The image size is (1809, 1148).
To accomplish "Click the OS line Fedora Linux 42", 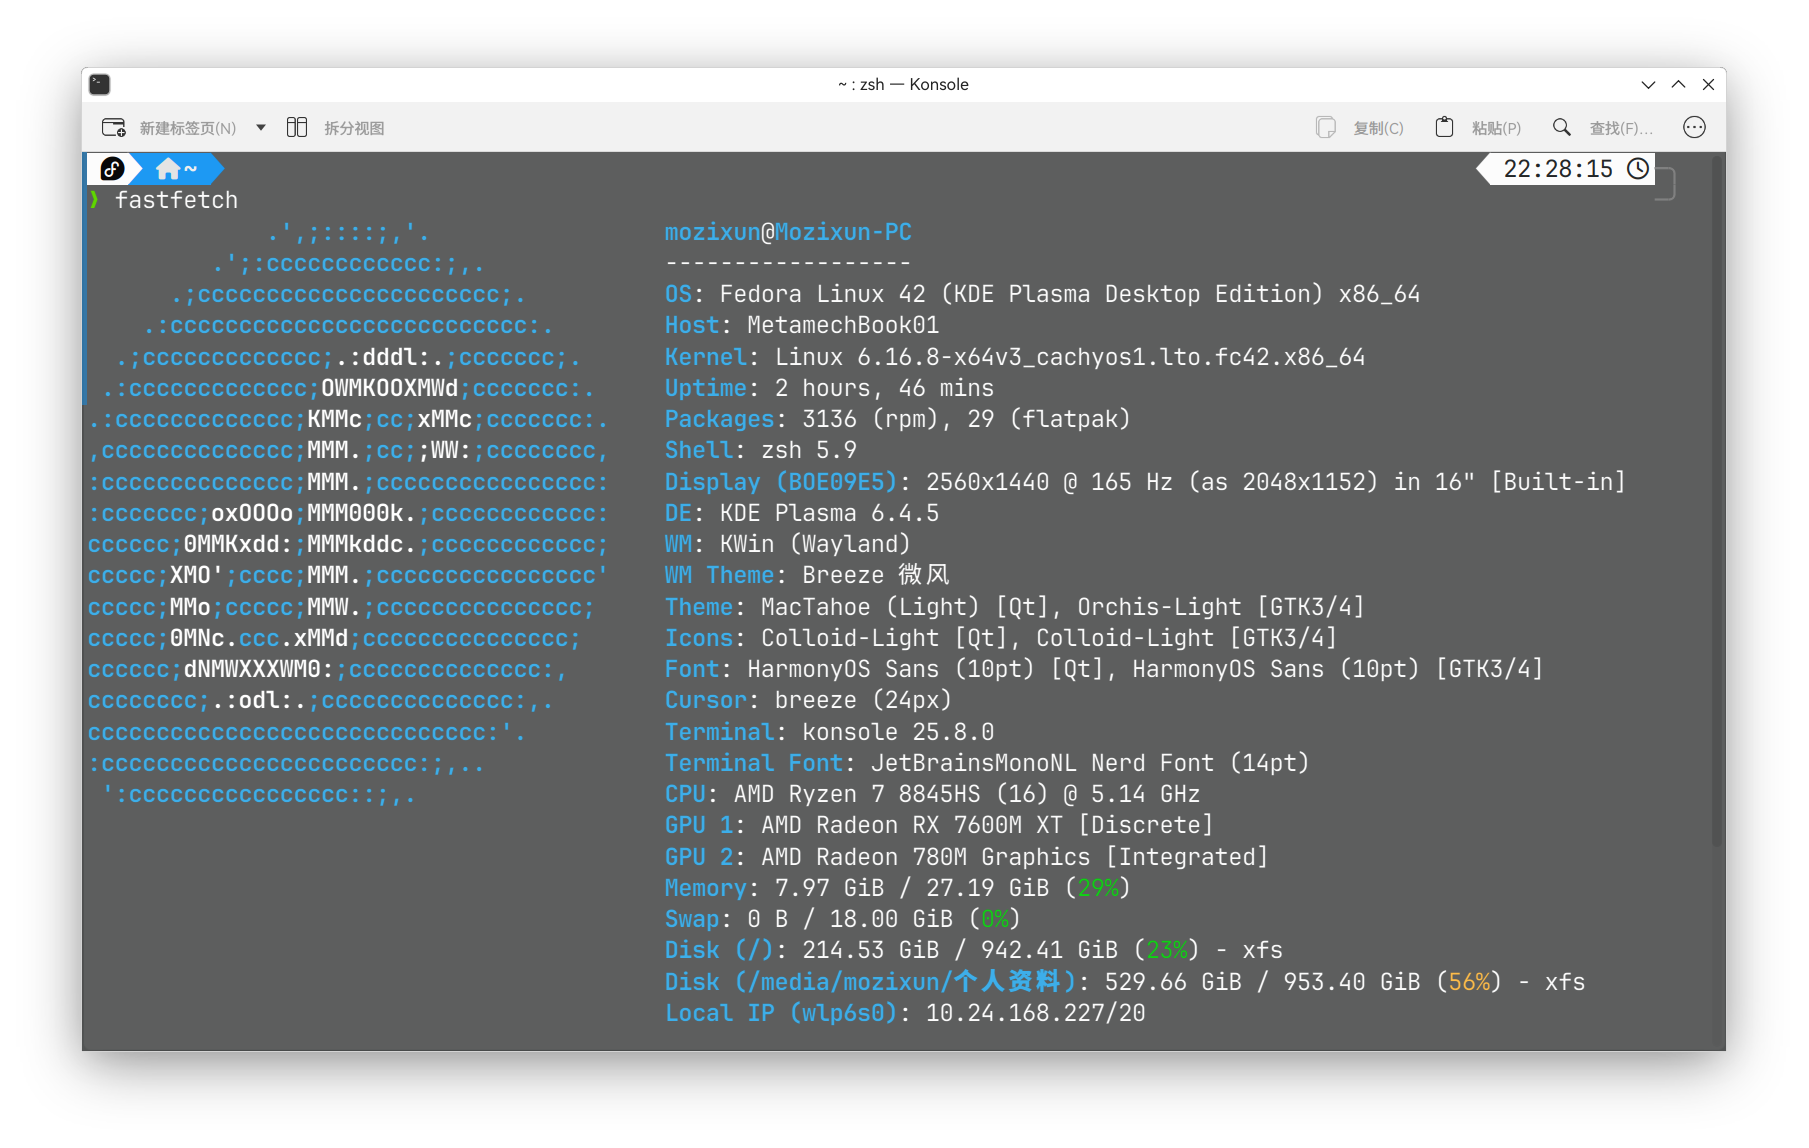I will click(1042, 294).
